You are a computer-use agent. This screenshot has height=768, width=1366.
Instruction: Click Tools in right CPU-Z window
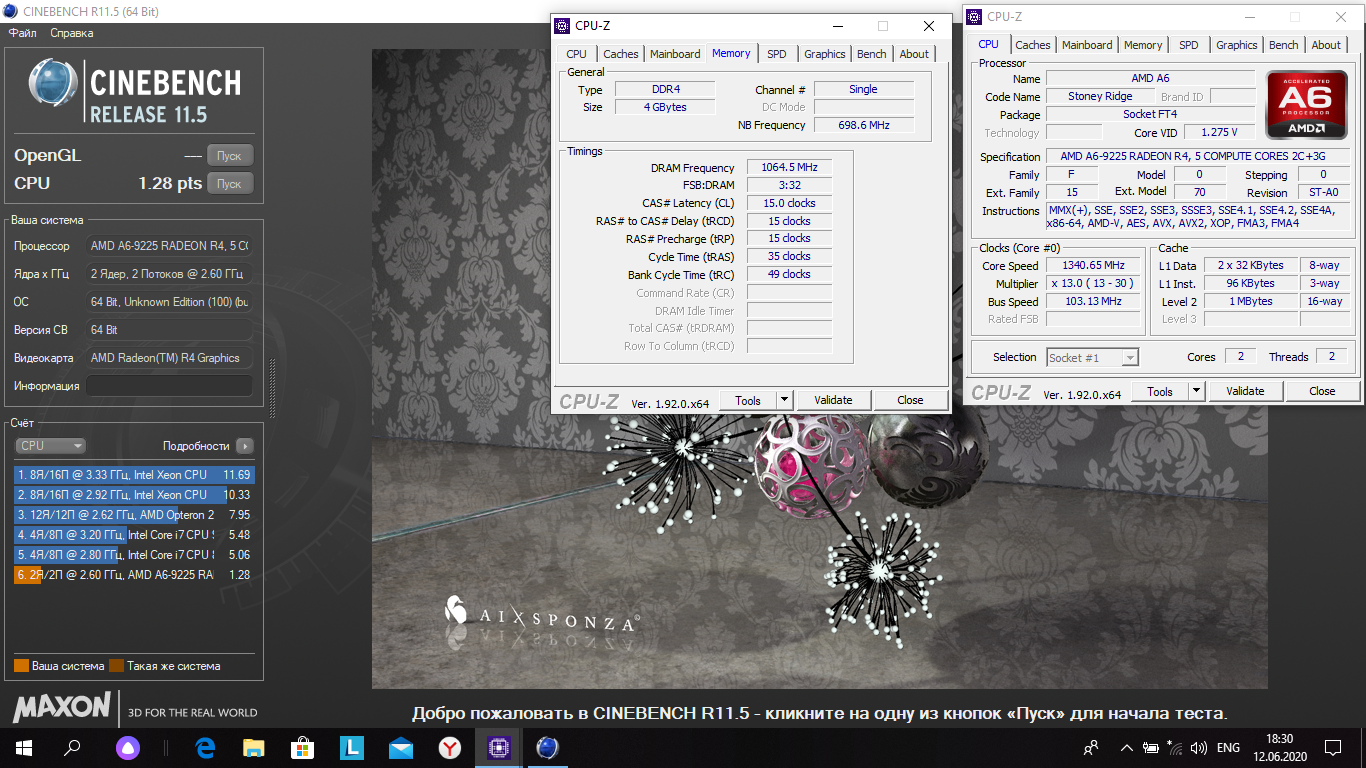pos(1160,391)
